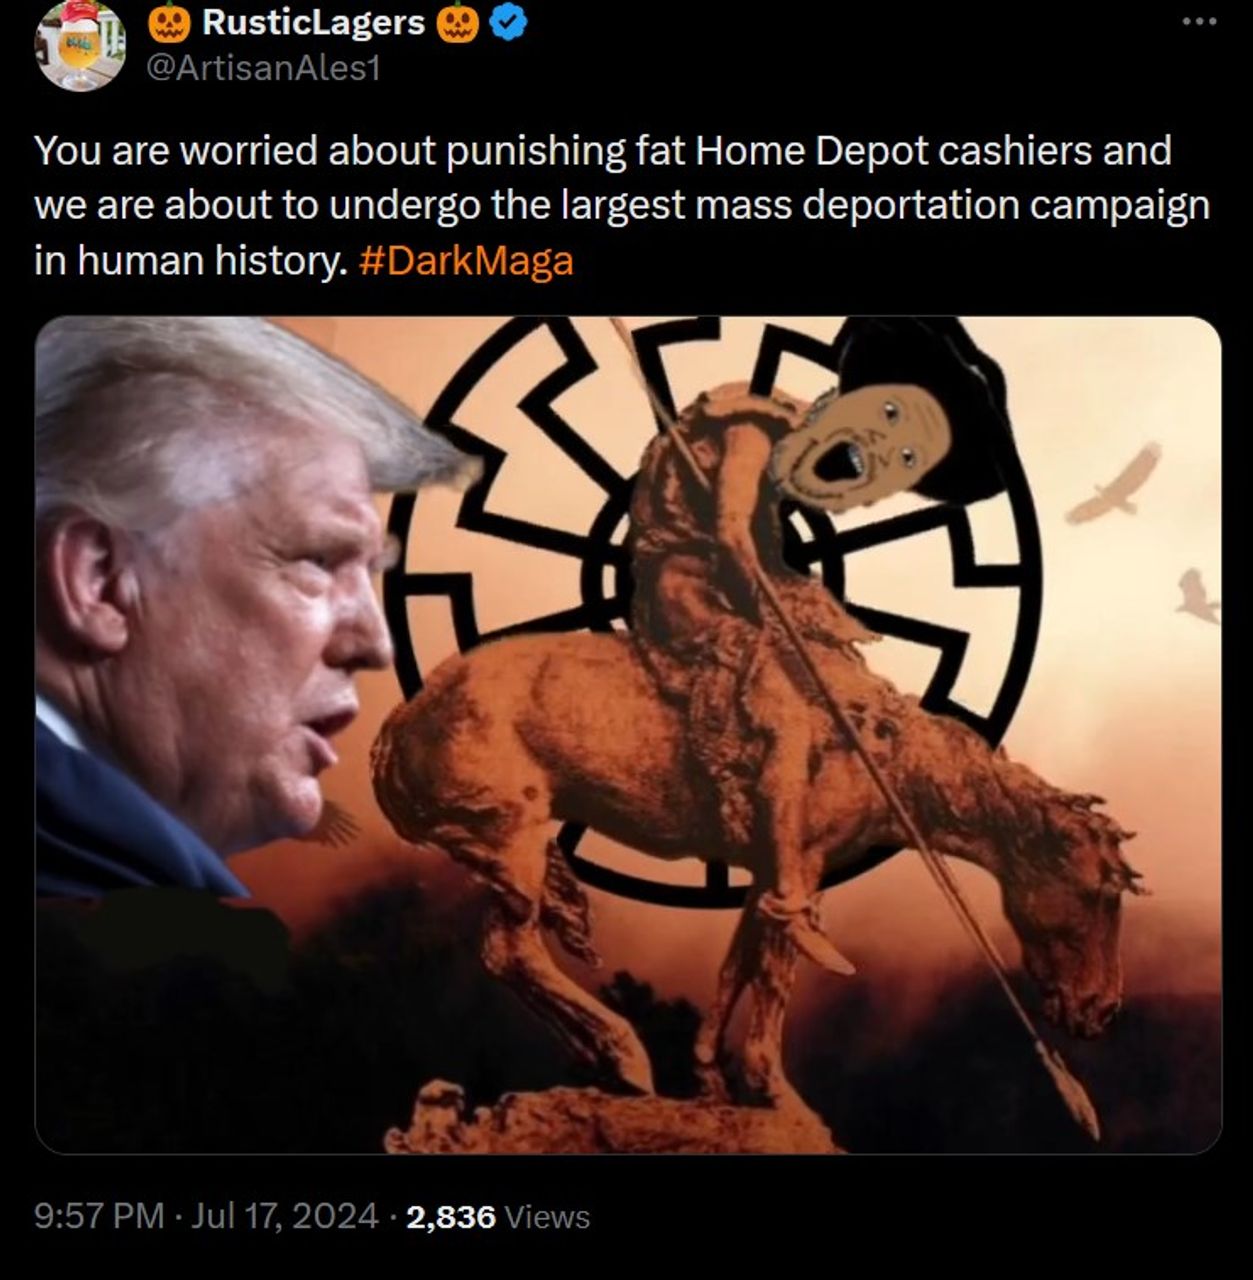The image size is (1253, 1280).
Task: Open the @ArtisanAles1 handle
Action: click(264, 69)
